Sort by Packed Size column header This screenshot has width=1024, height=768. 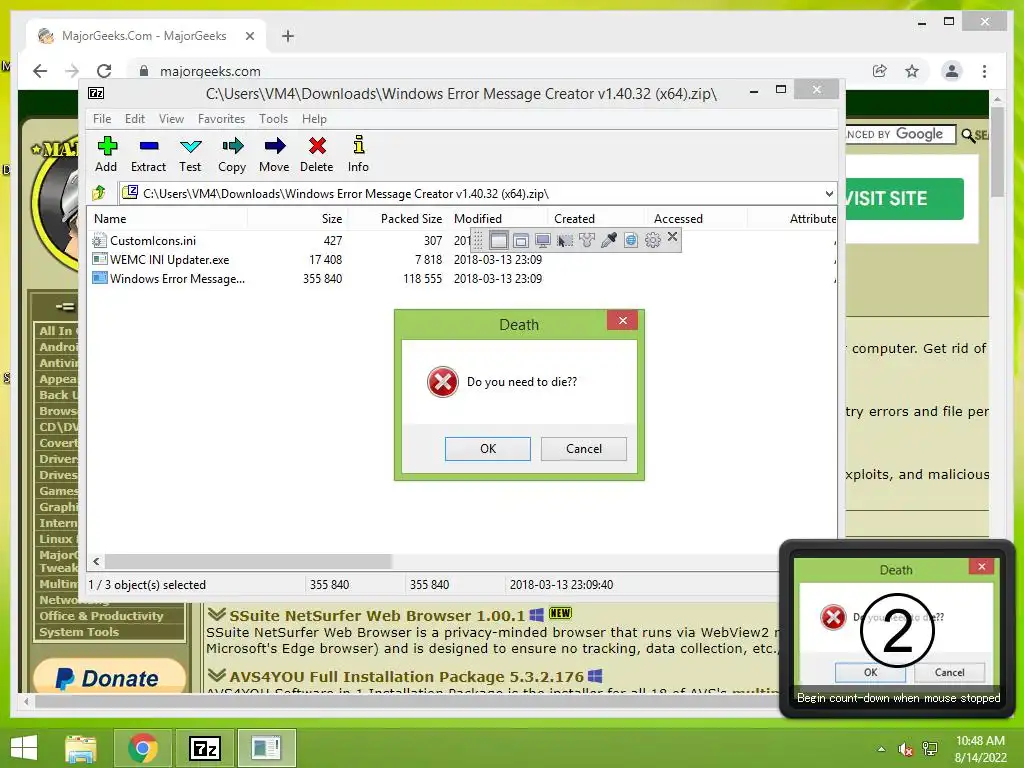click(397, 219)
